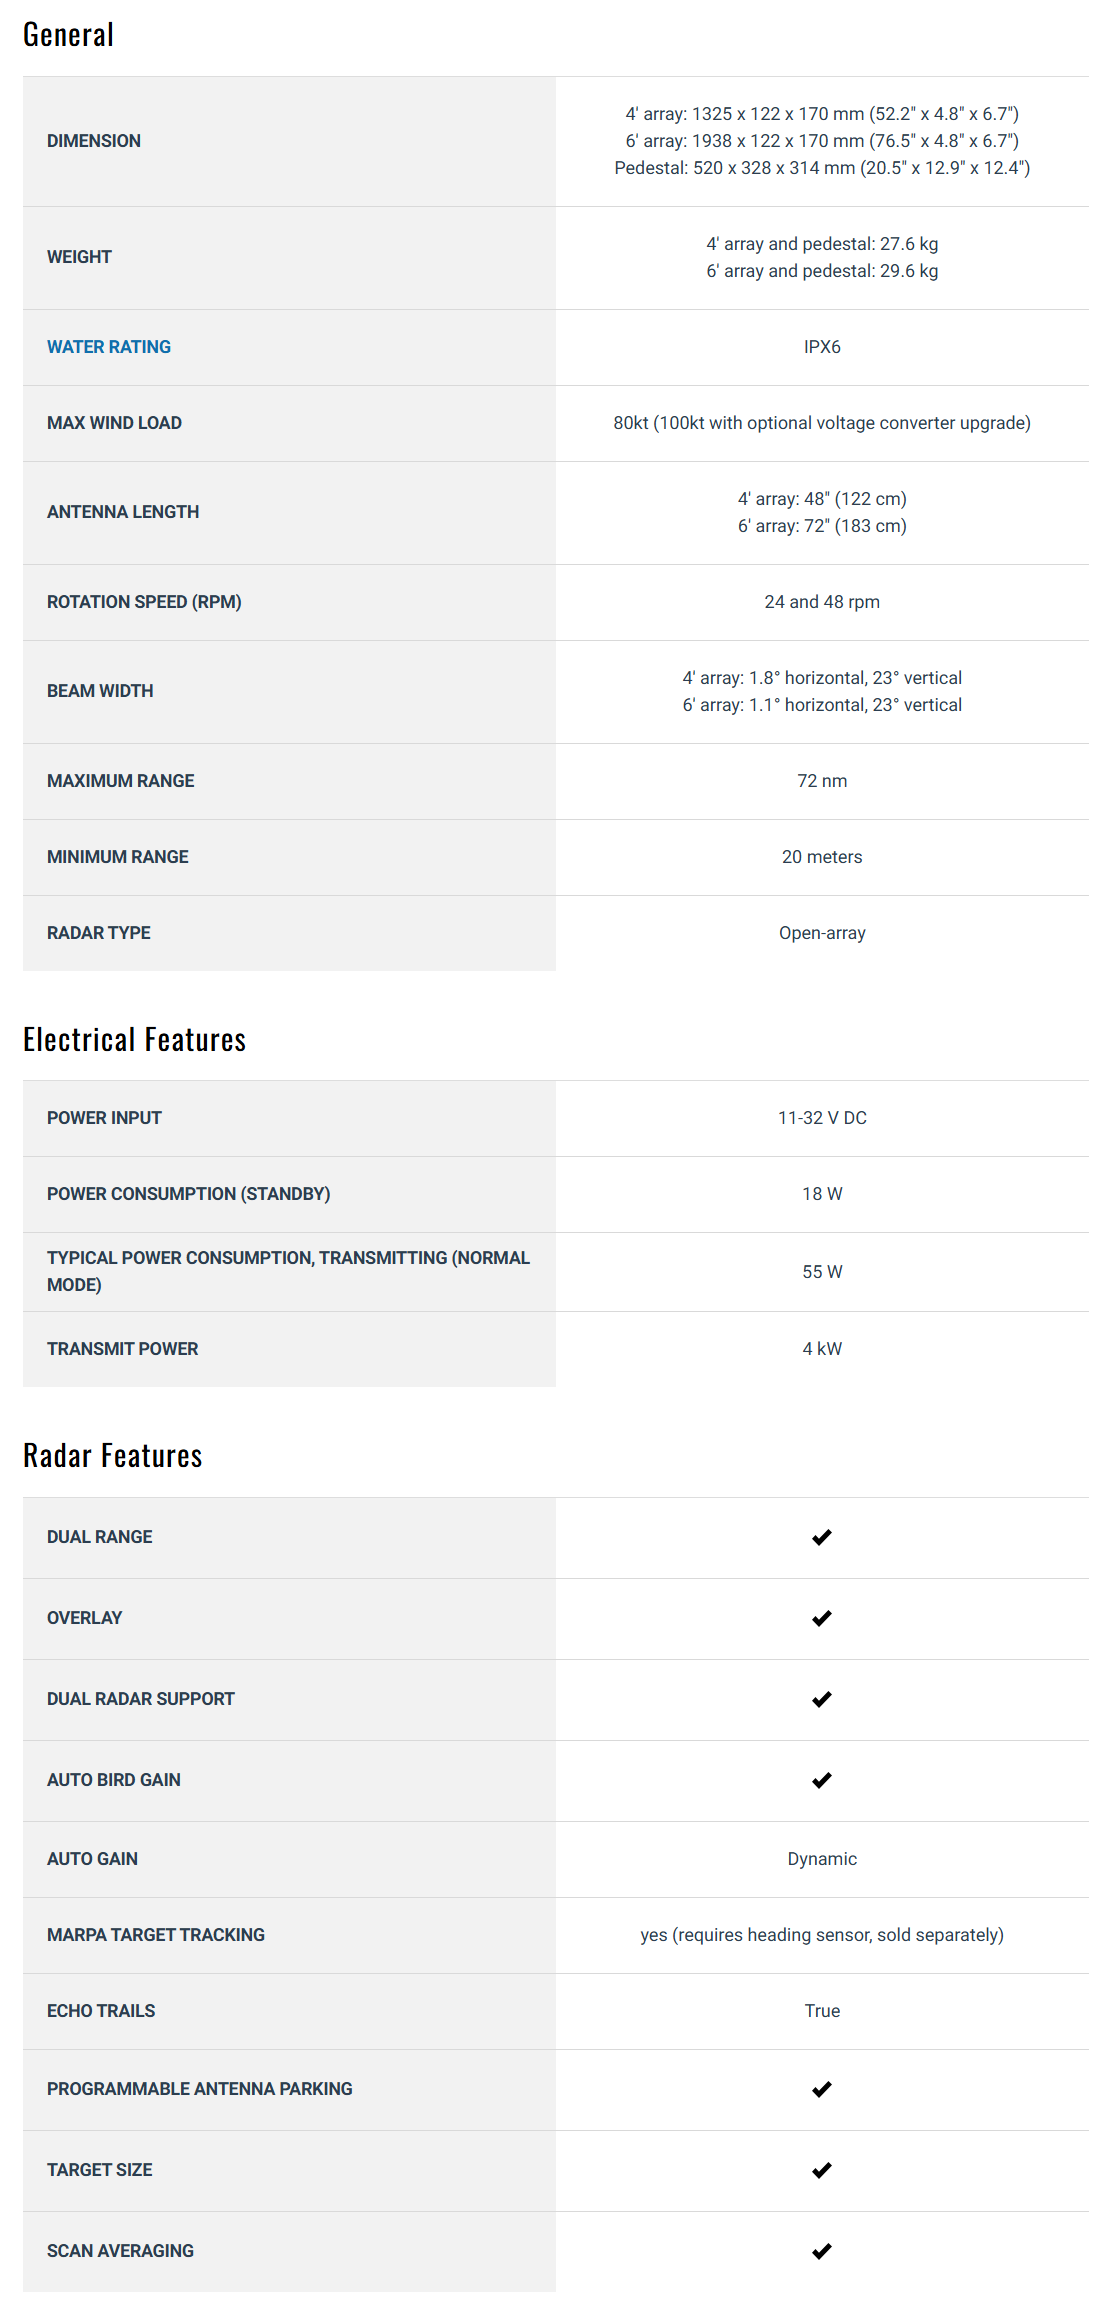Click the Echo Trails True value
The image size is (1096, 2304).
tap(822, 2011)
